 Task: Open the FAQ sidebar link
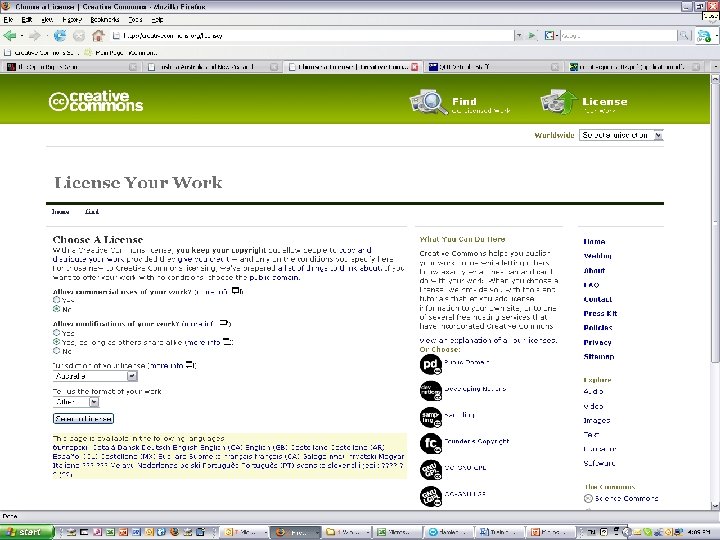point(591,285)
